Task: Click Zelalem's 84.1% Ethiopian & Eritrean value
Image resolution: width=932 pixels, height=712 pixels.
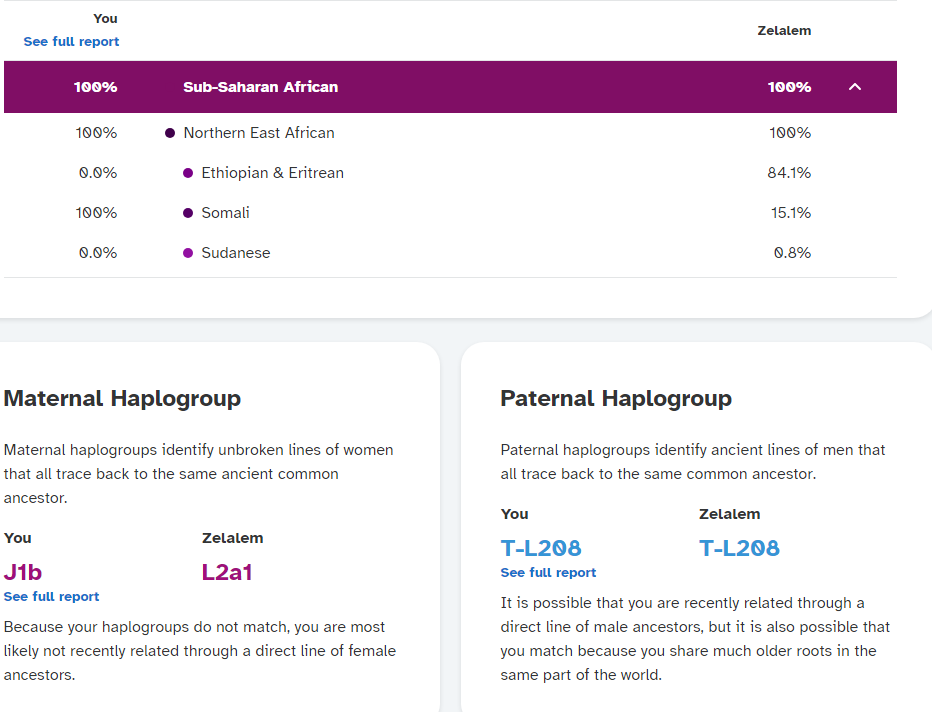Action: pyautogui.click(x=788, y=173)
